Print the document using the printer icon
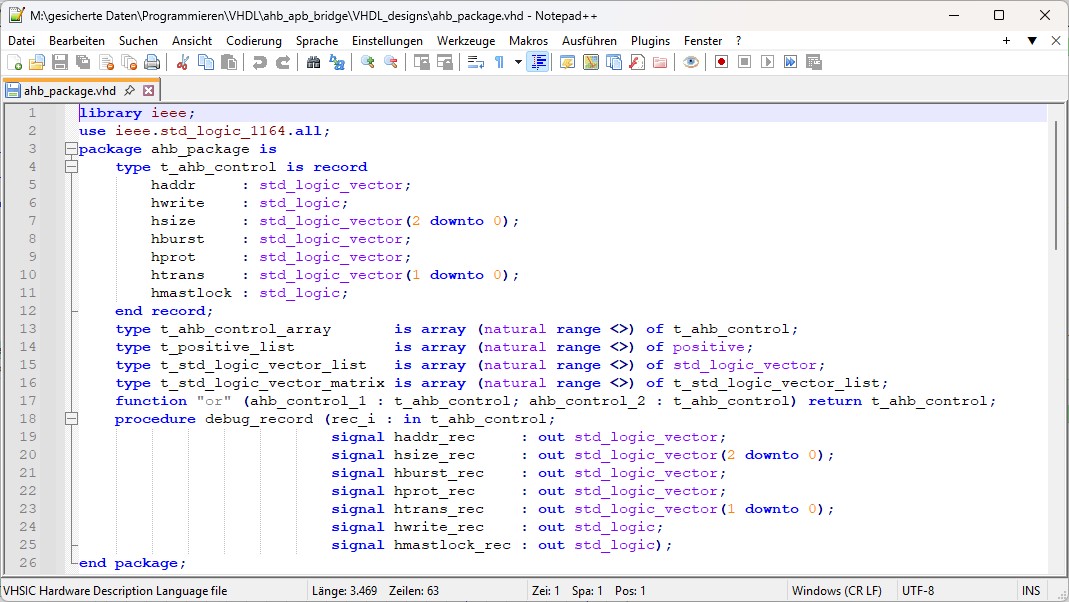 [152, 62]
